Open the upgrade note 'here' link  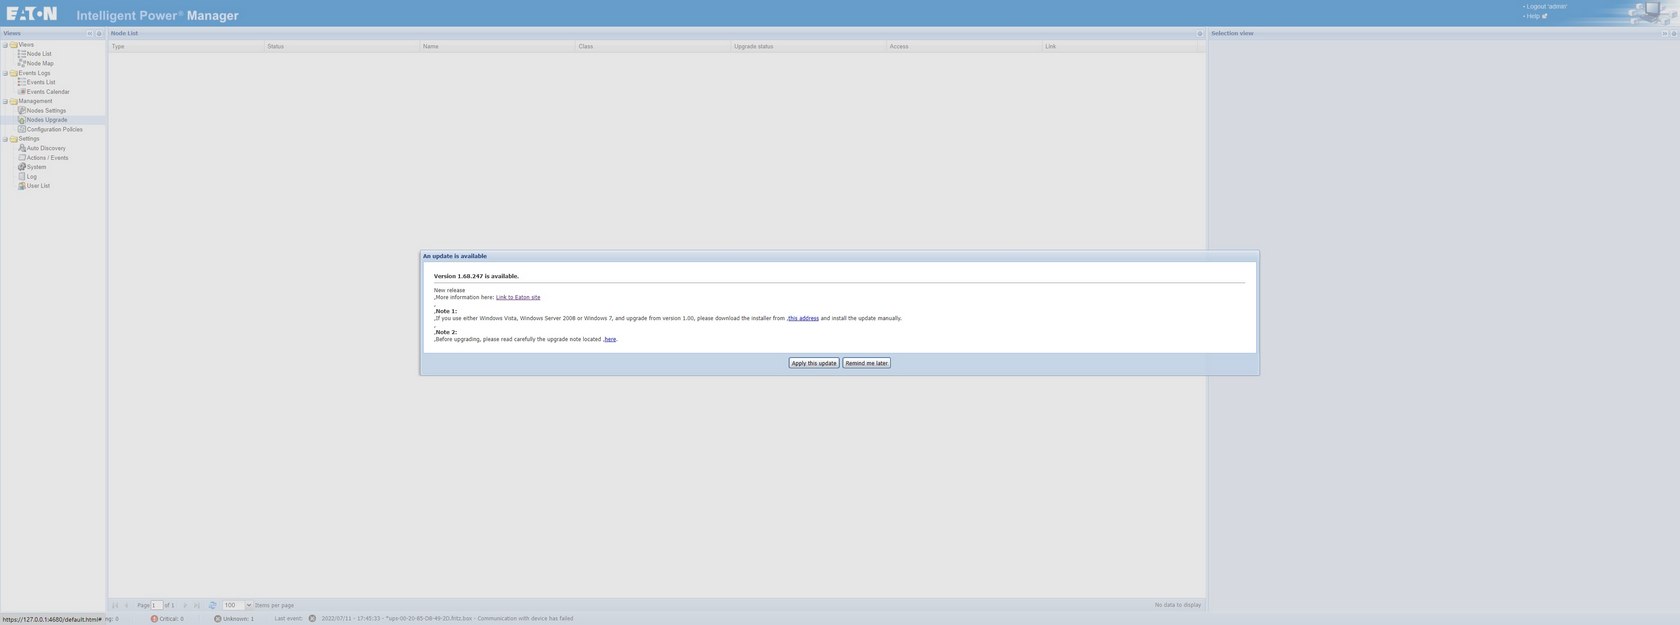(610, 339)
